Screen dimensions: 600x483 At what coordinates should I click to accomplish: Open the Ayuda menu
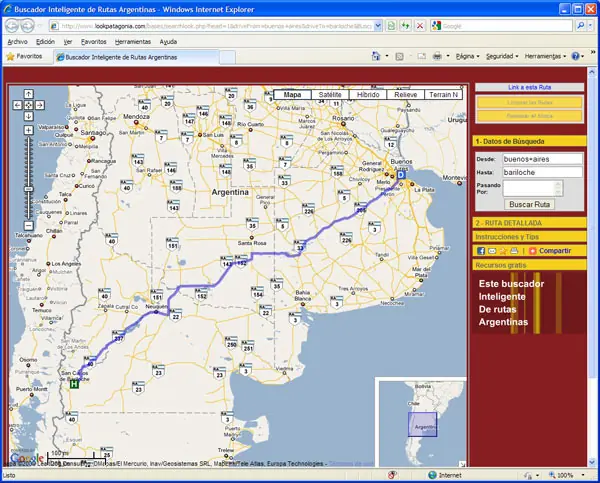click(x=168, y=41)
